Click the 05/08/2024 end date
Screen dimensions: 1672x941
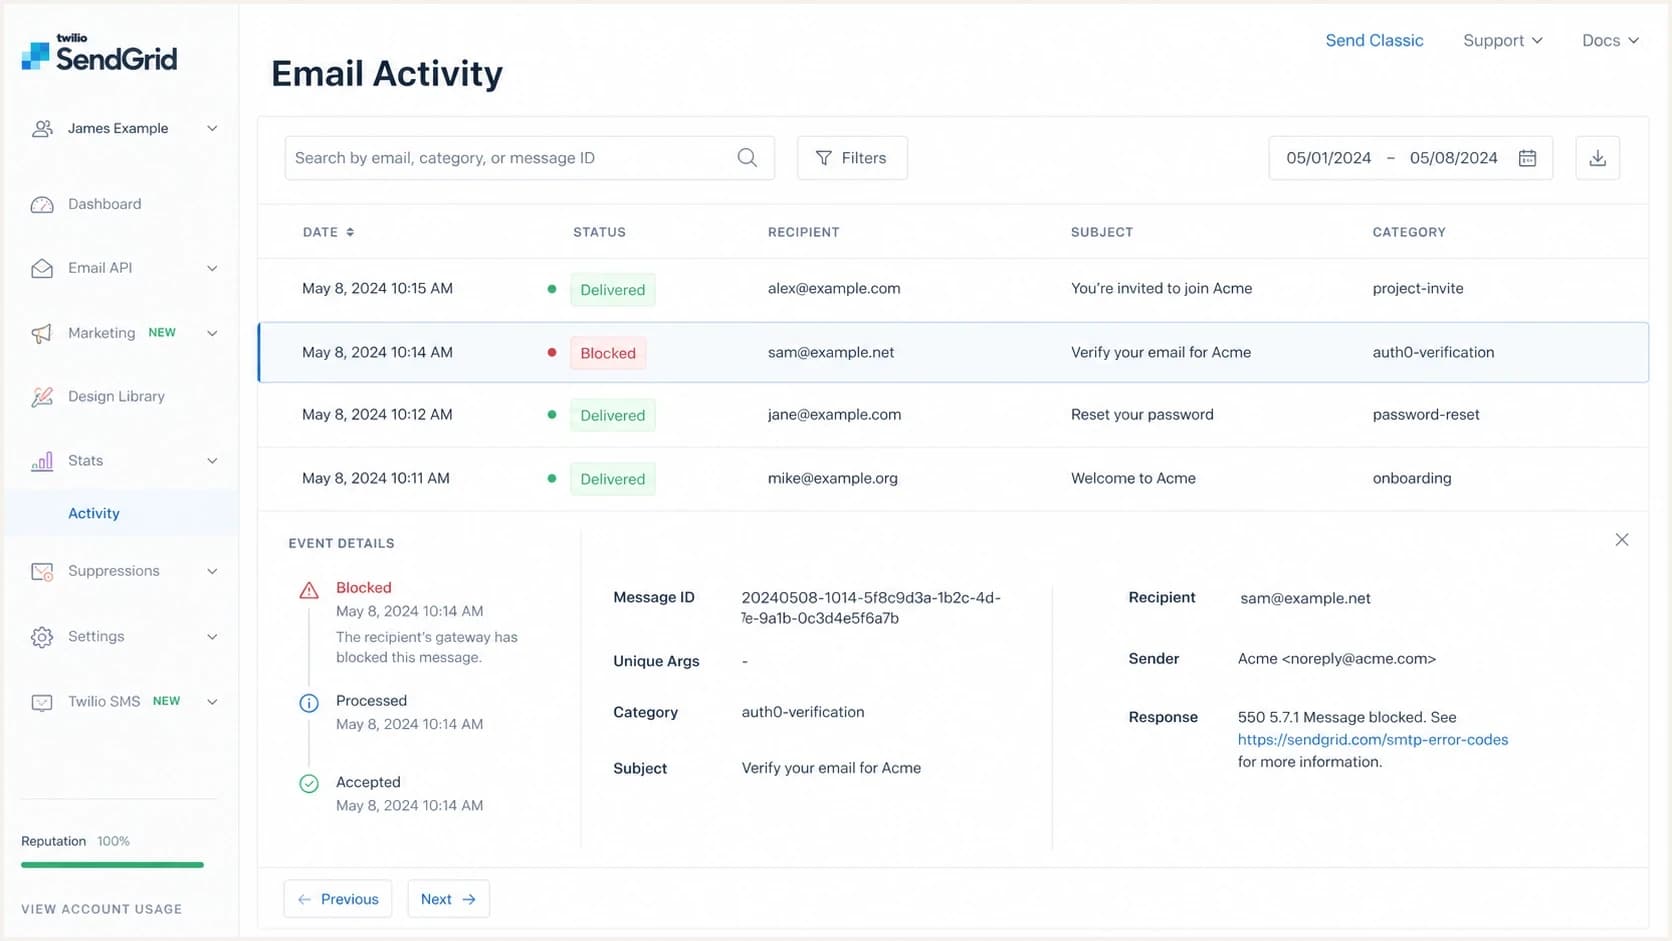1453,158
